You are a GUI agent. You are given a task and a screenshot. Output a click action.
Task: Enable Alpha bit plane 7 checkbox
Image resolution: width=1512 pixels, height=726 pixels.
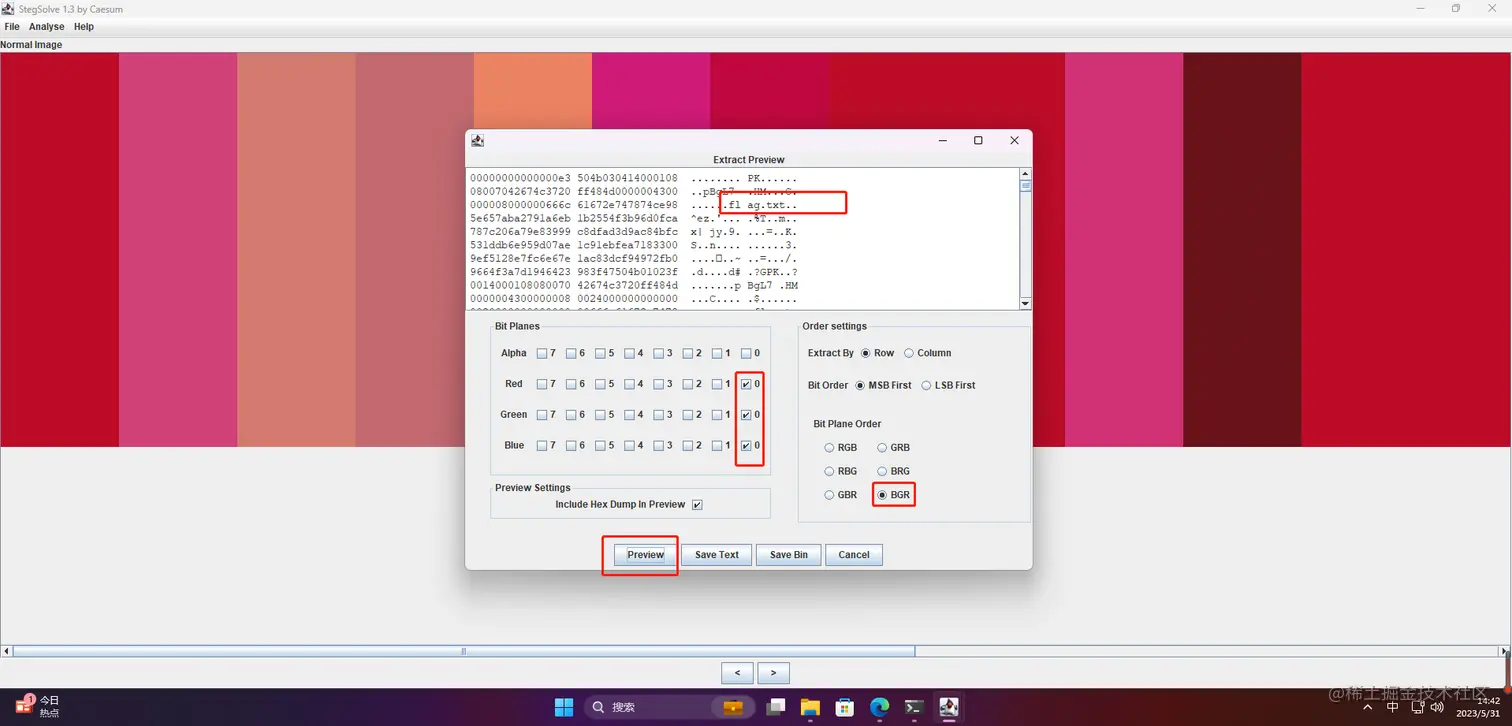(x=541, y=353)
